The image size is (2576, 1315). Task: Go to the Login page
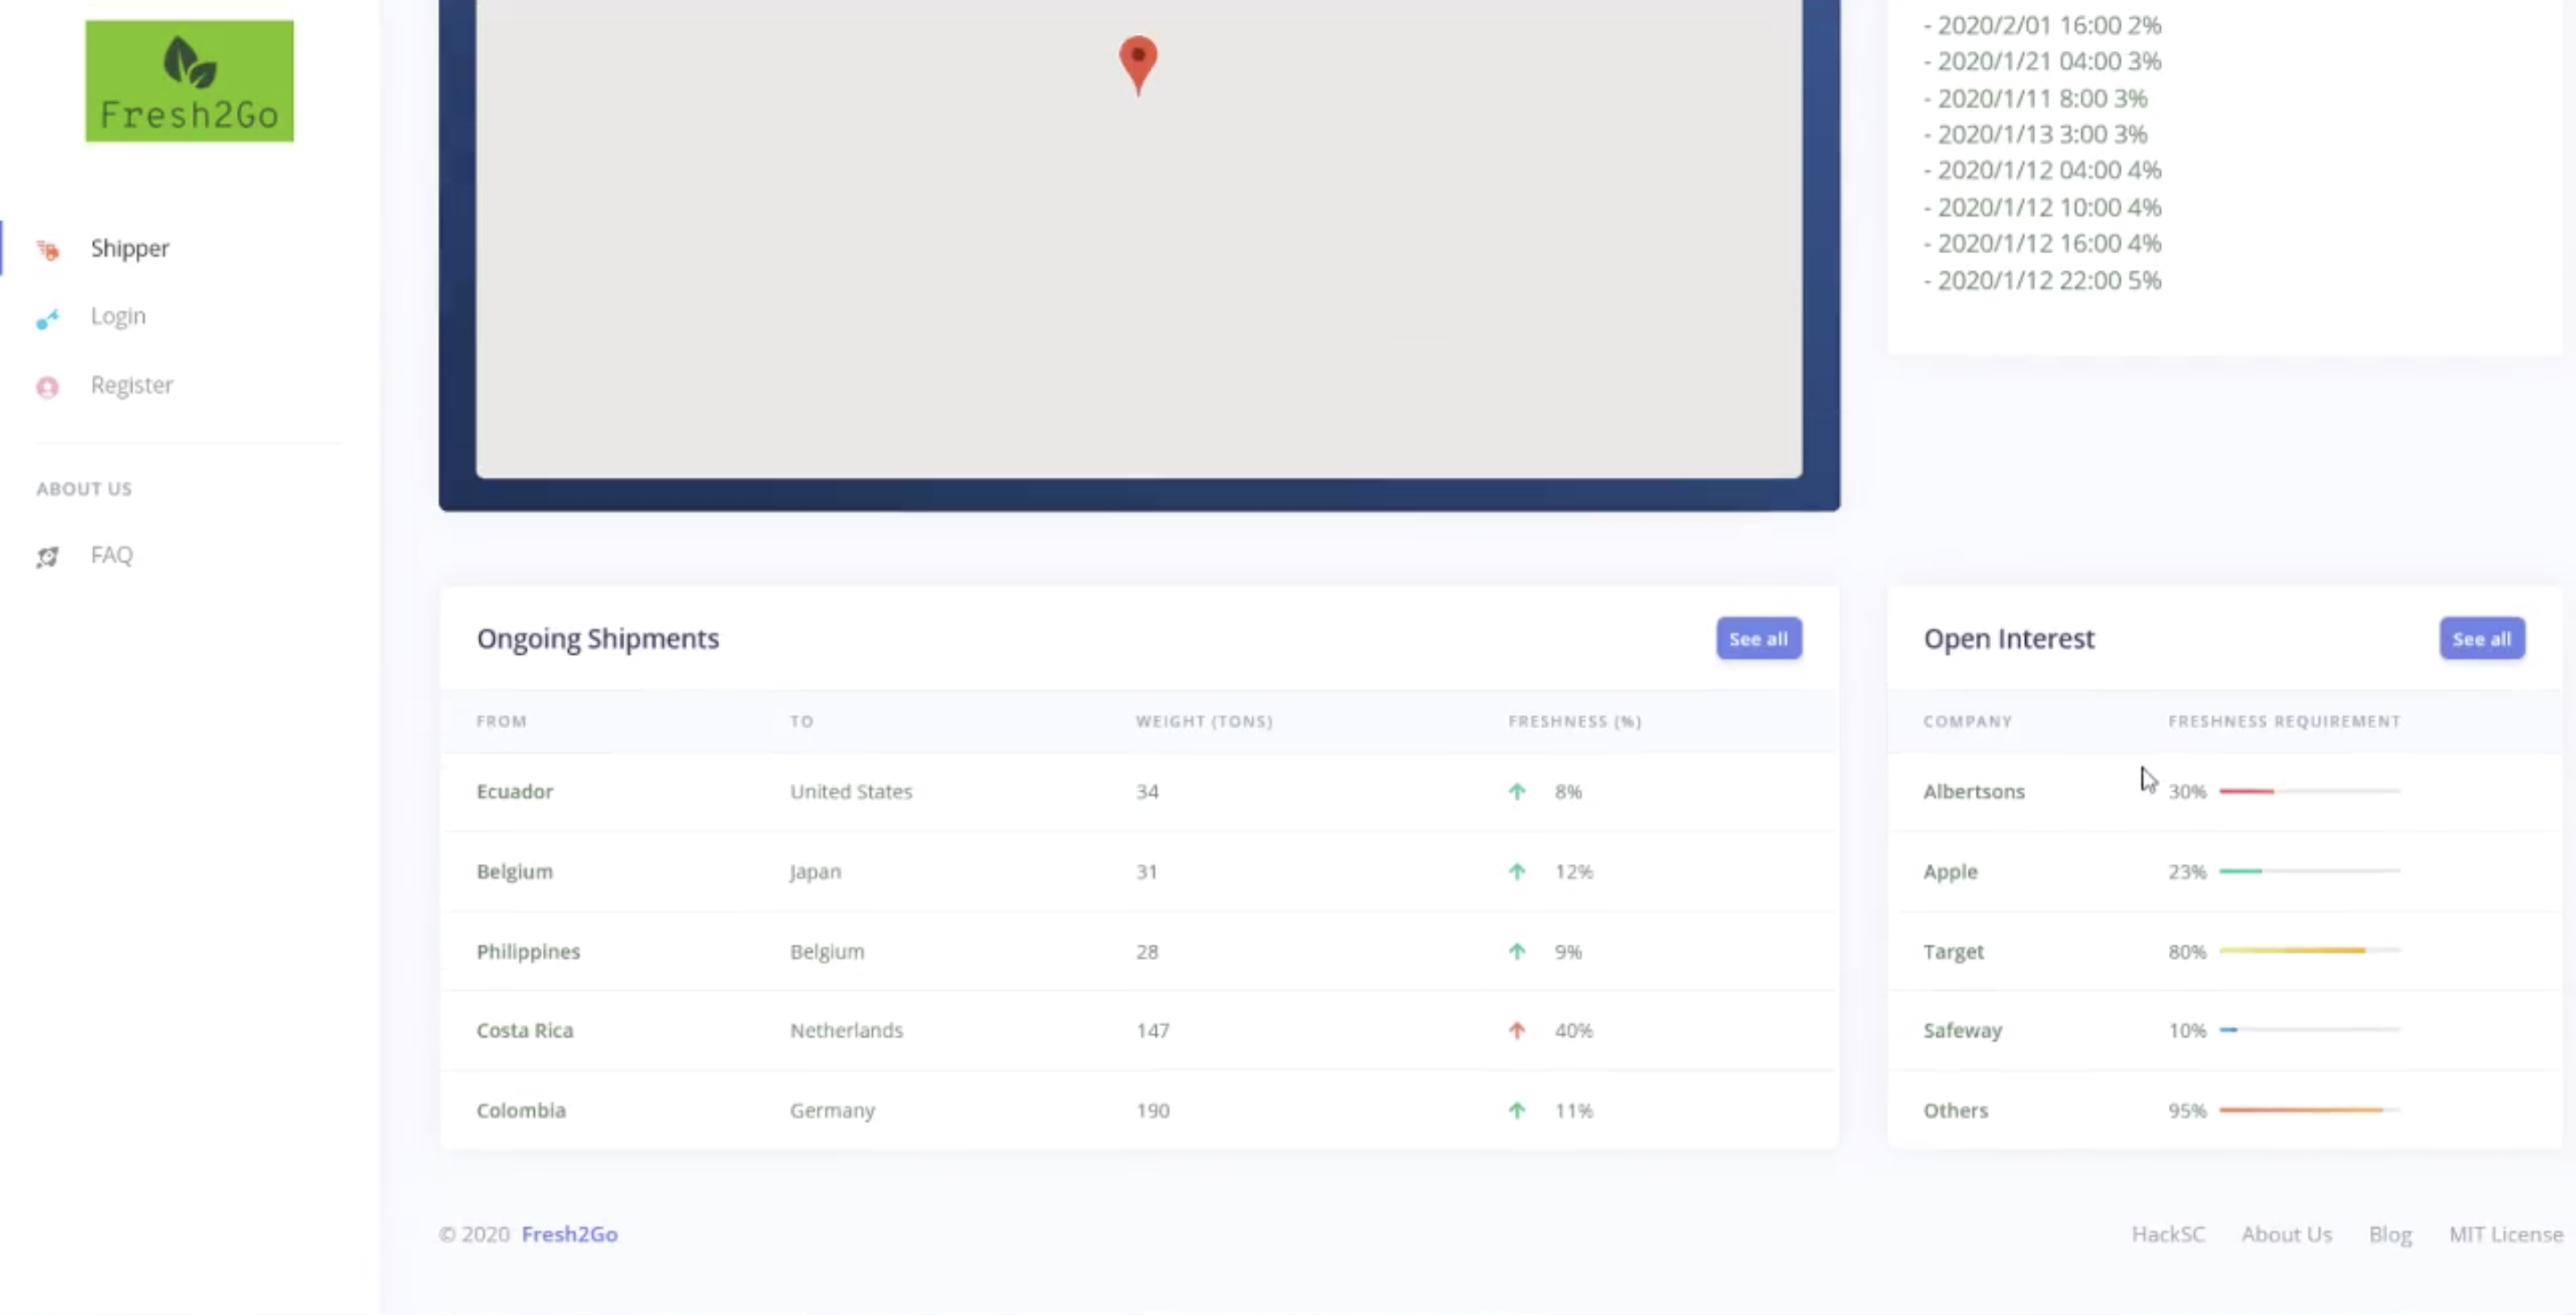(x=118, y=316)
